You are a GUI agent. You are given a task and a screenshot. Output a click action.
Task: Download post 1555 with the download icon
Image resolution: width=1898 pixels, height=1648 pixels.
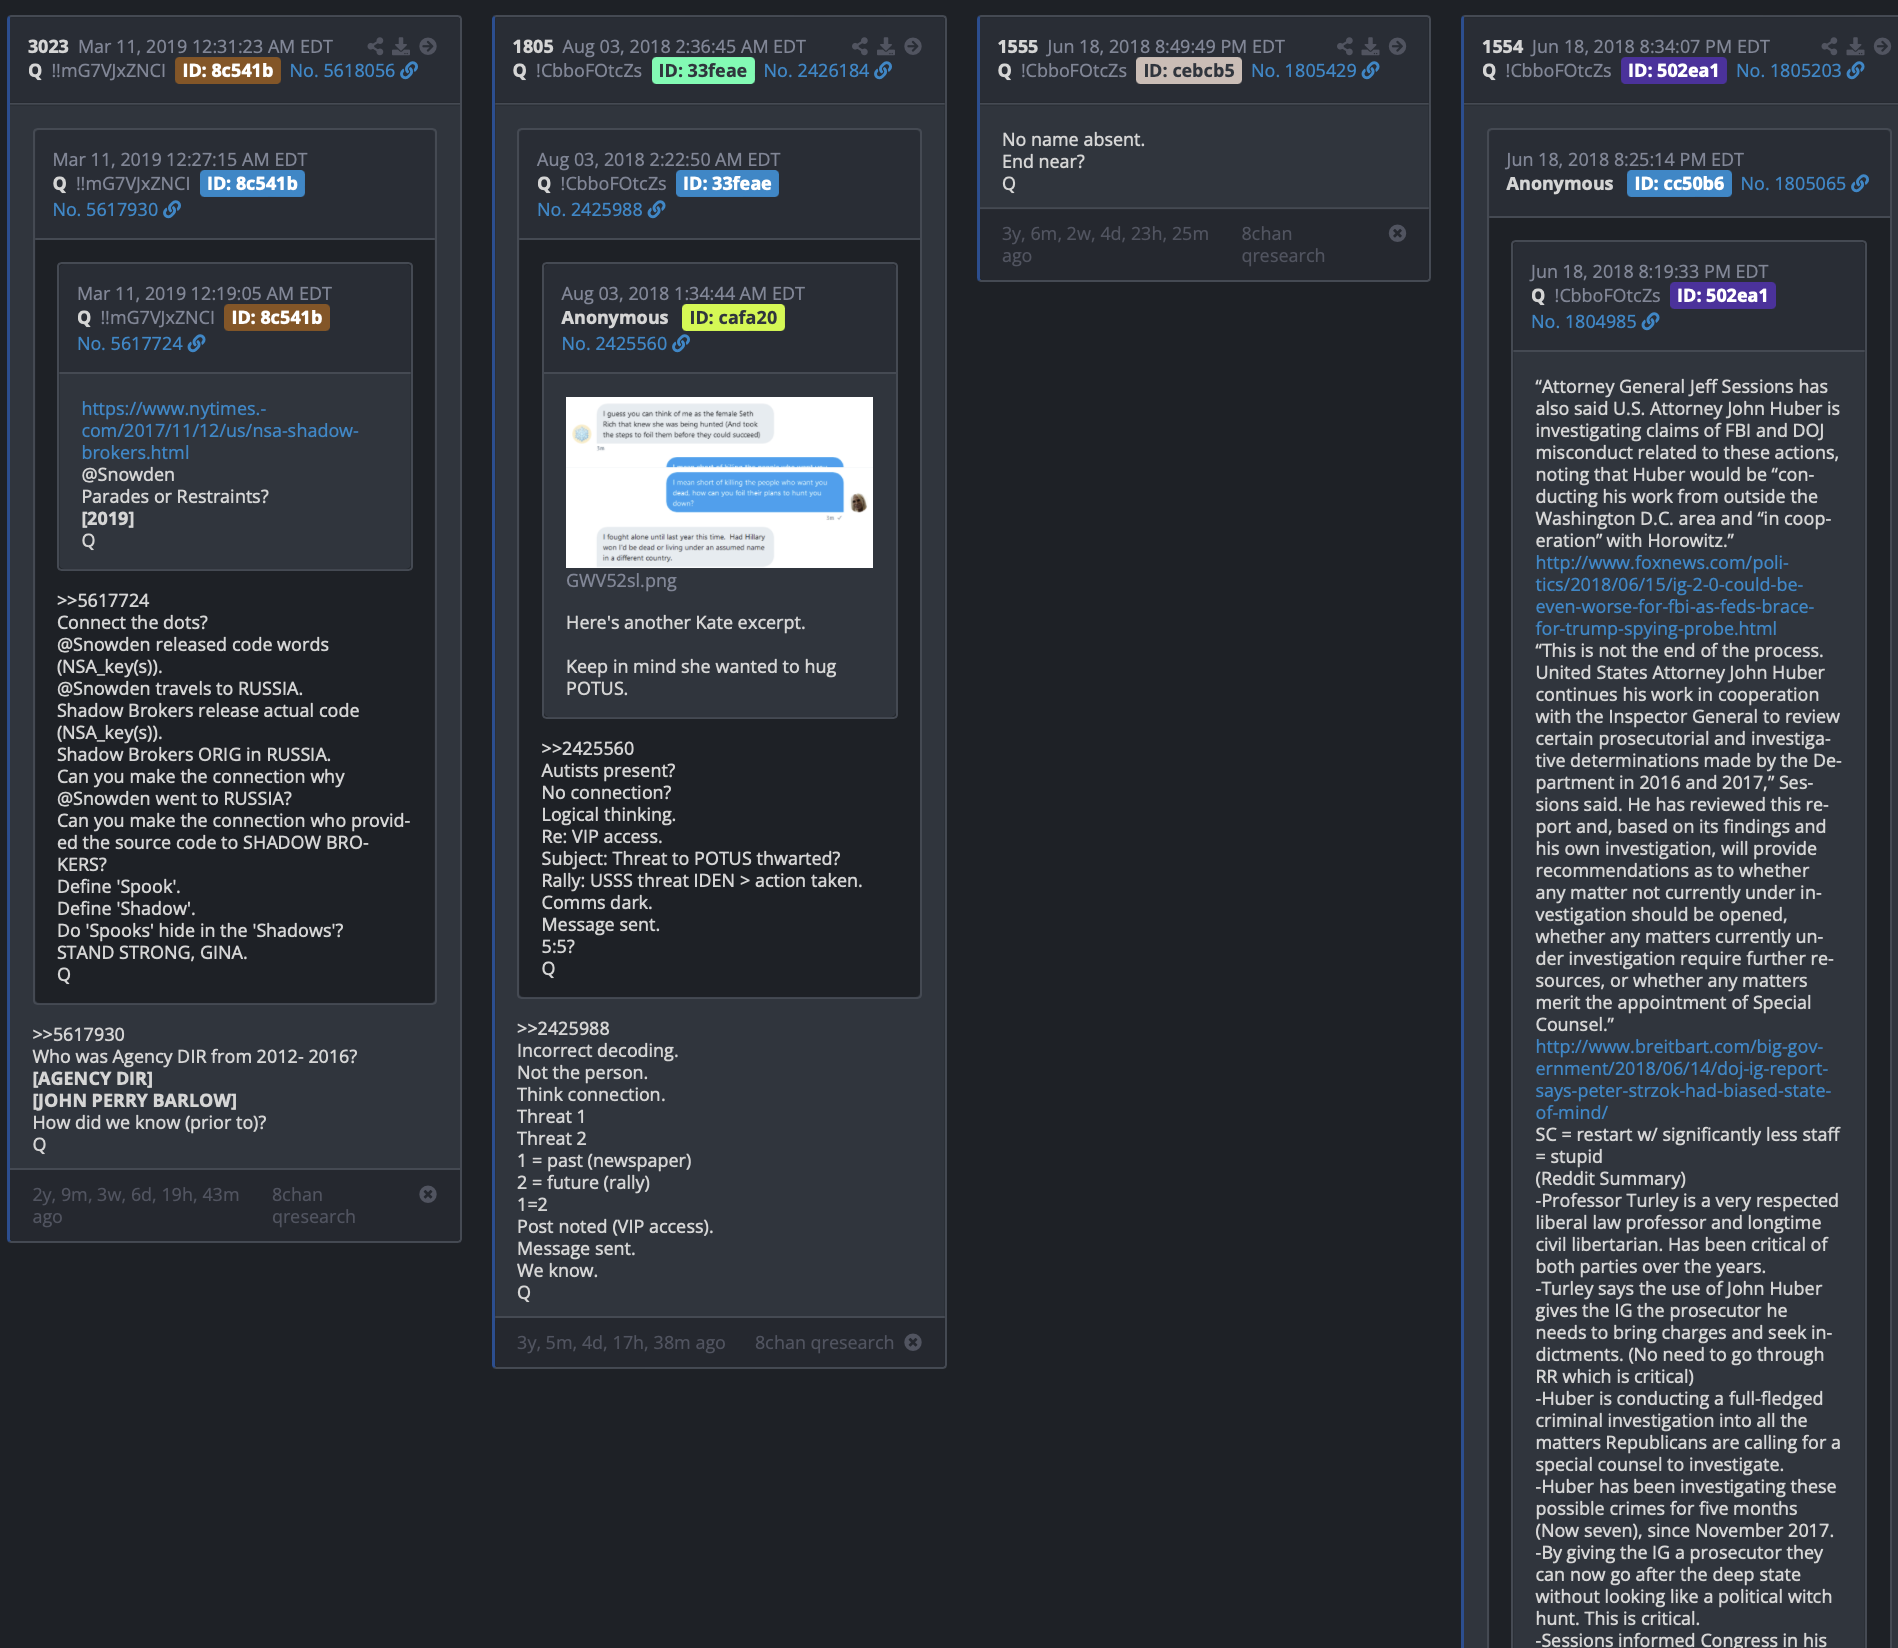pos(1371,46)
